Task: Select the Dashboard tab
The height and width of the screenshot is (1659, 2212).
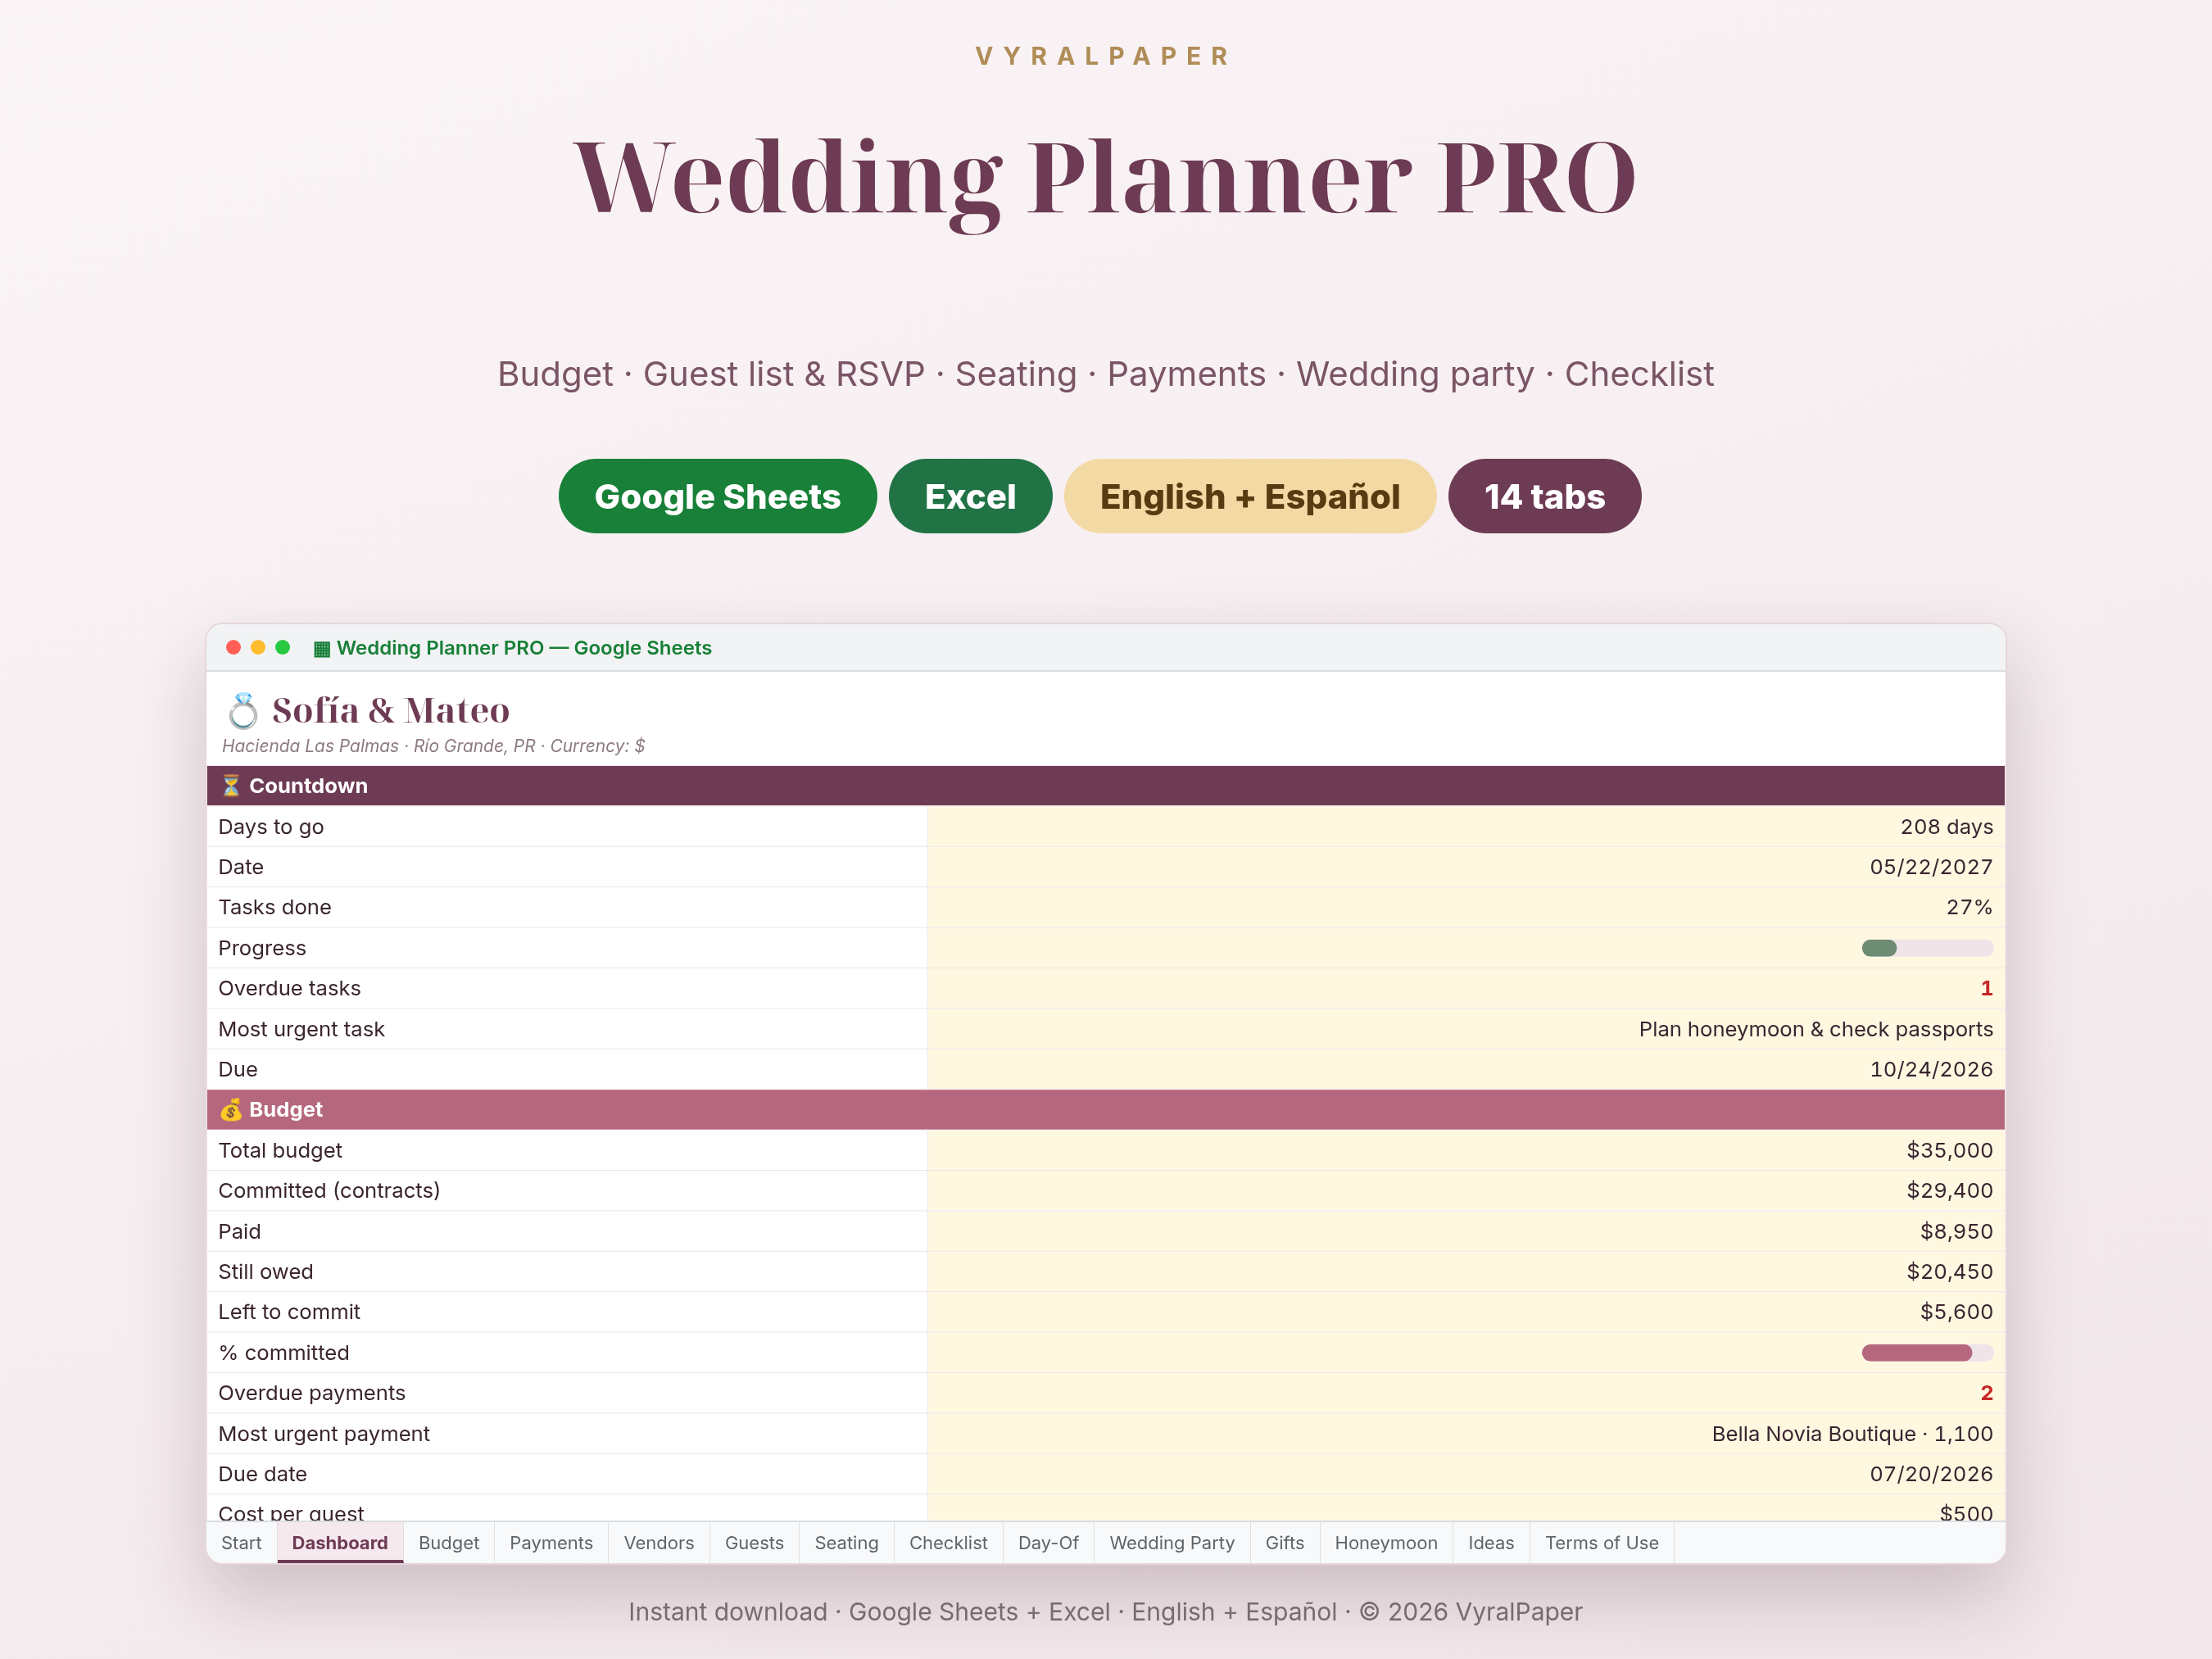Action: pyautogui.click(x=340, y=1543)
